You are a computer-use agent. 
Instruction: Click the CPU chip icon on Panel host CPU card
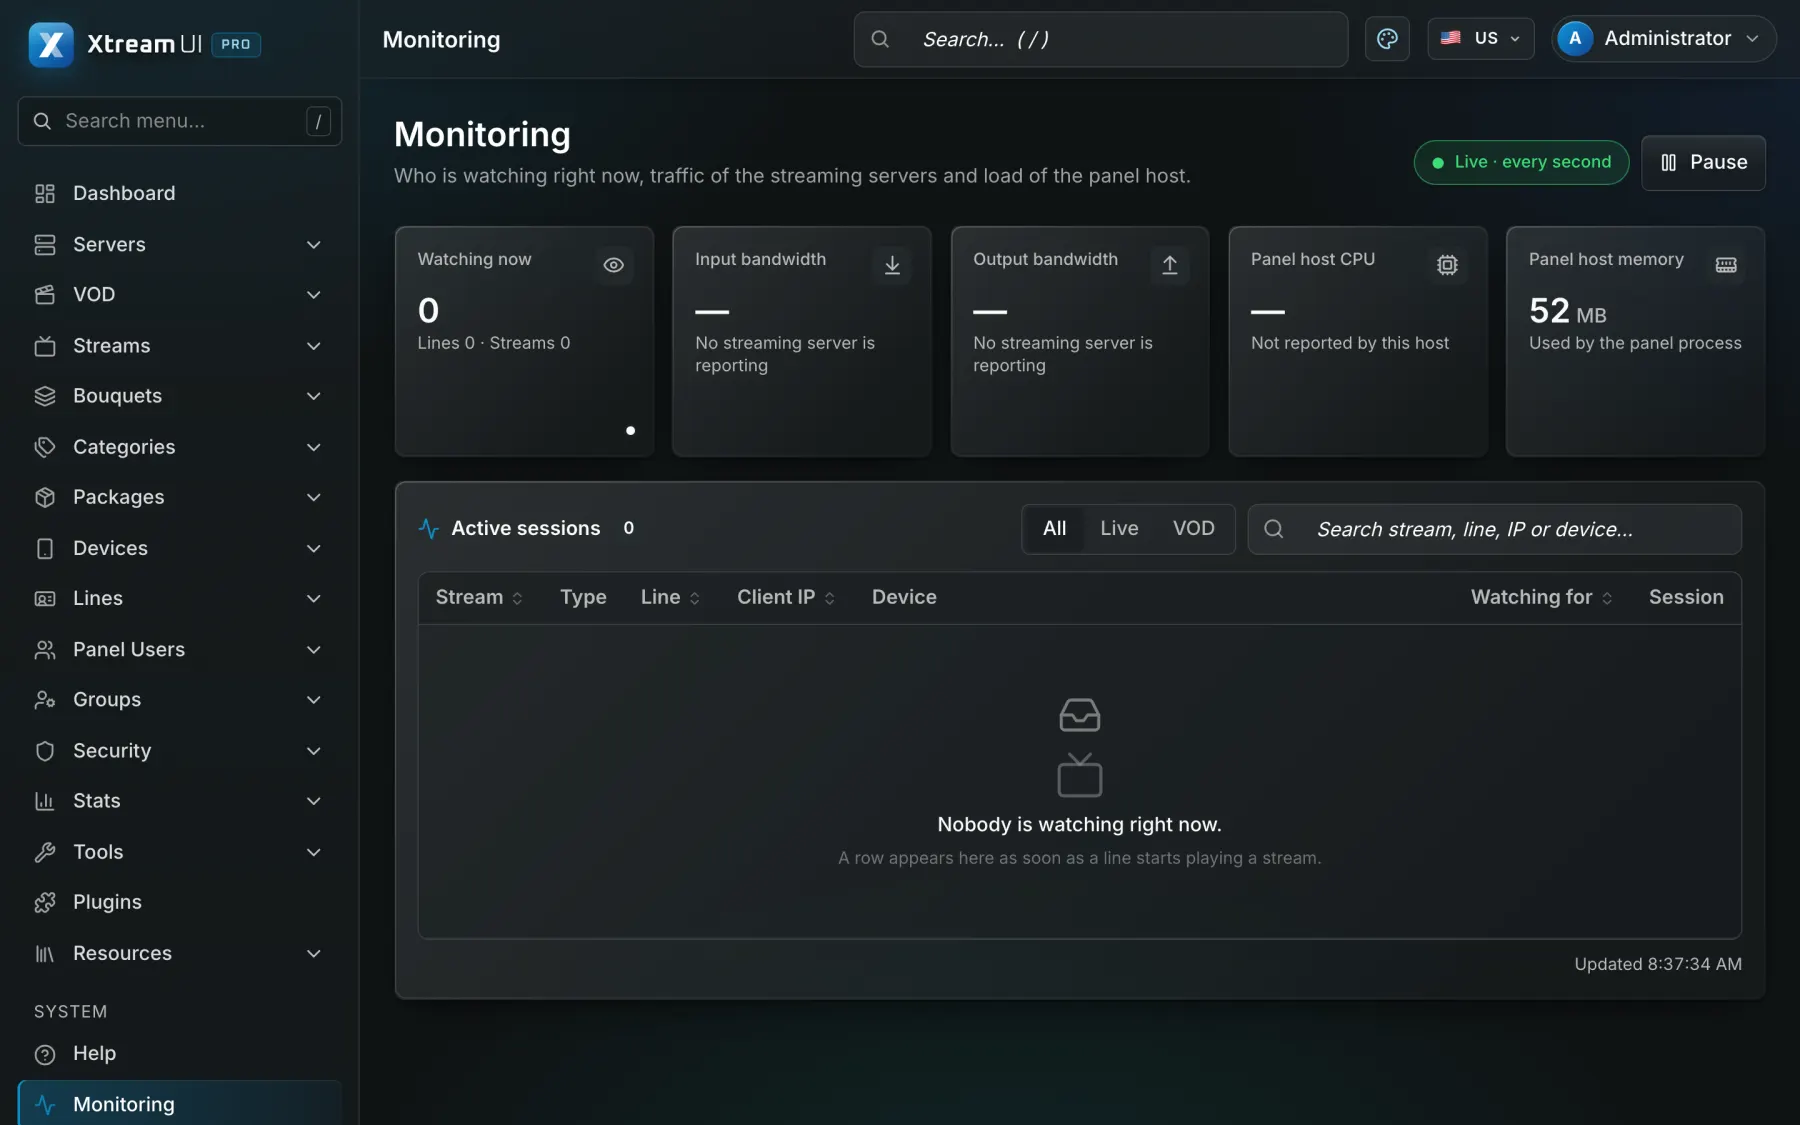1447,265
